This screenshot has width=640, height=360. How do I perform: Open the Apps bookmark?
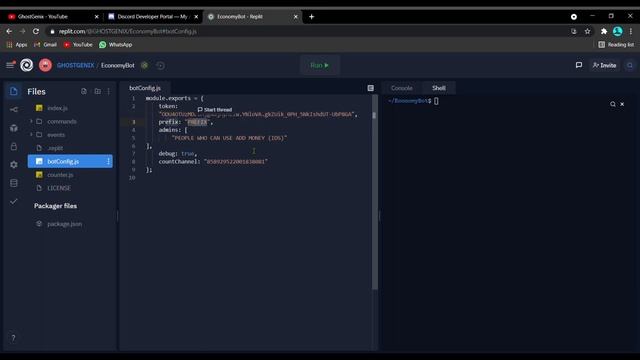tap(17, 45)
